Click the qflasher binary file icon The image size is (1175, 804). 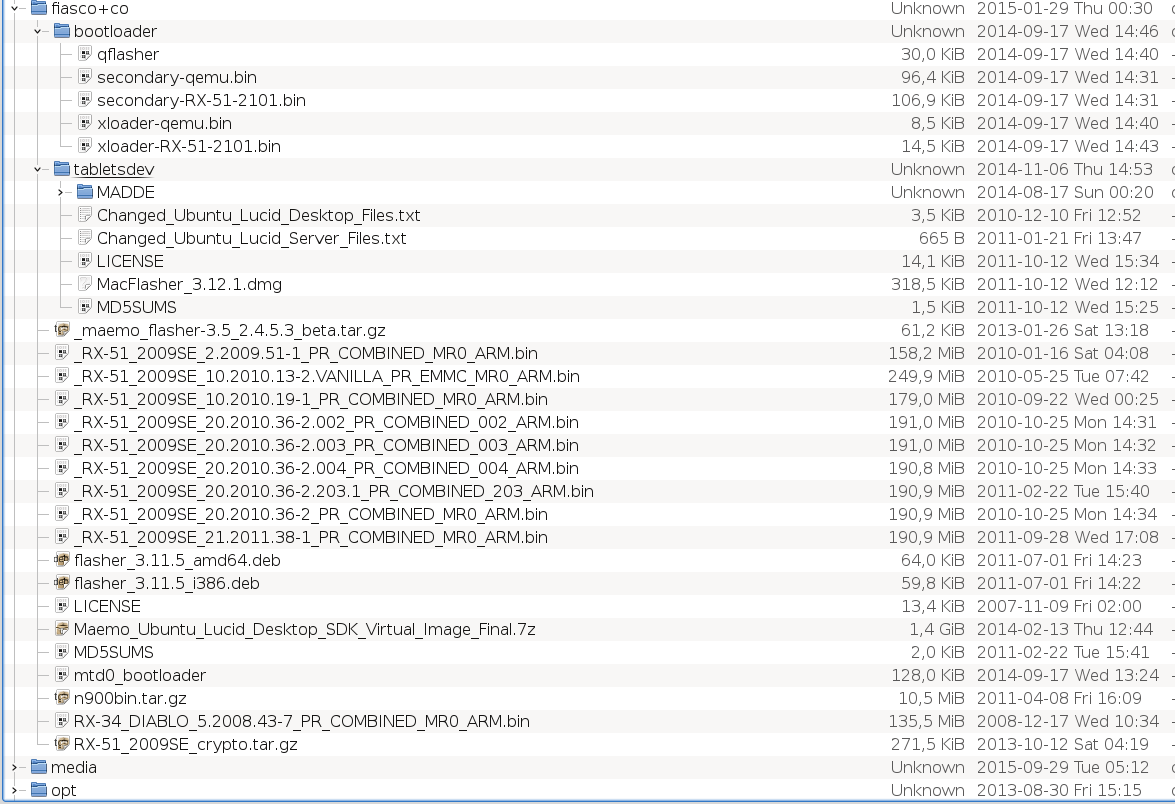pyautogui.click(x=85, y=54)
